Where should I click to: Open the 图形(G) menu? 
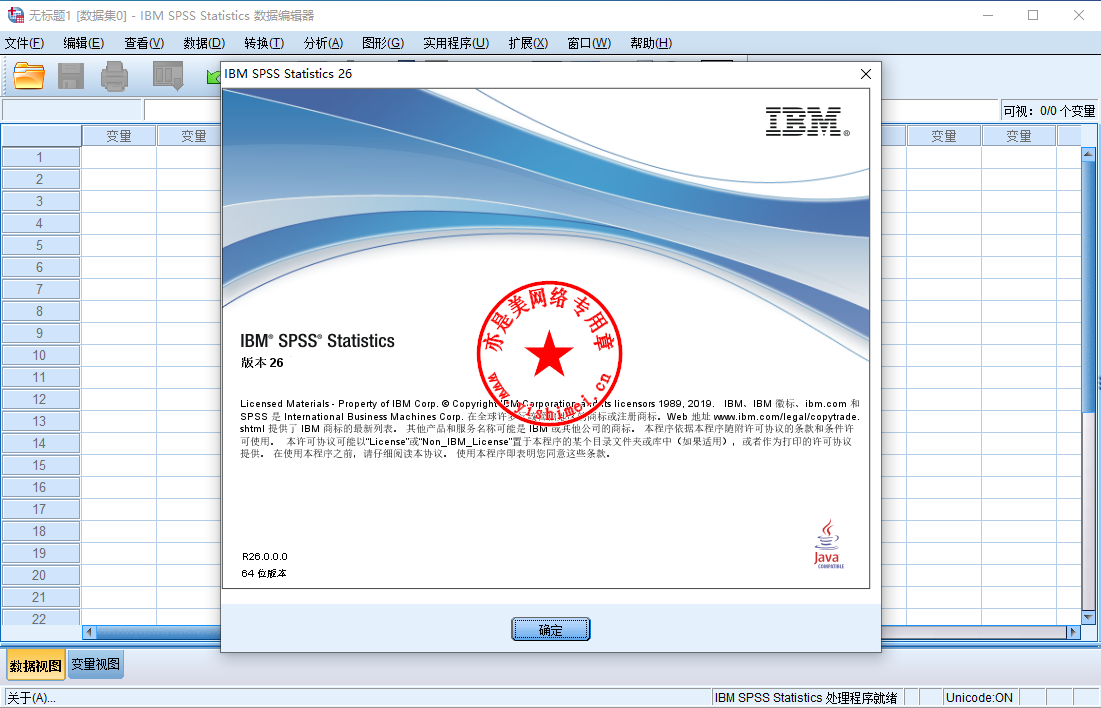pos(383,43)
